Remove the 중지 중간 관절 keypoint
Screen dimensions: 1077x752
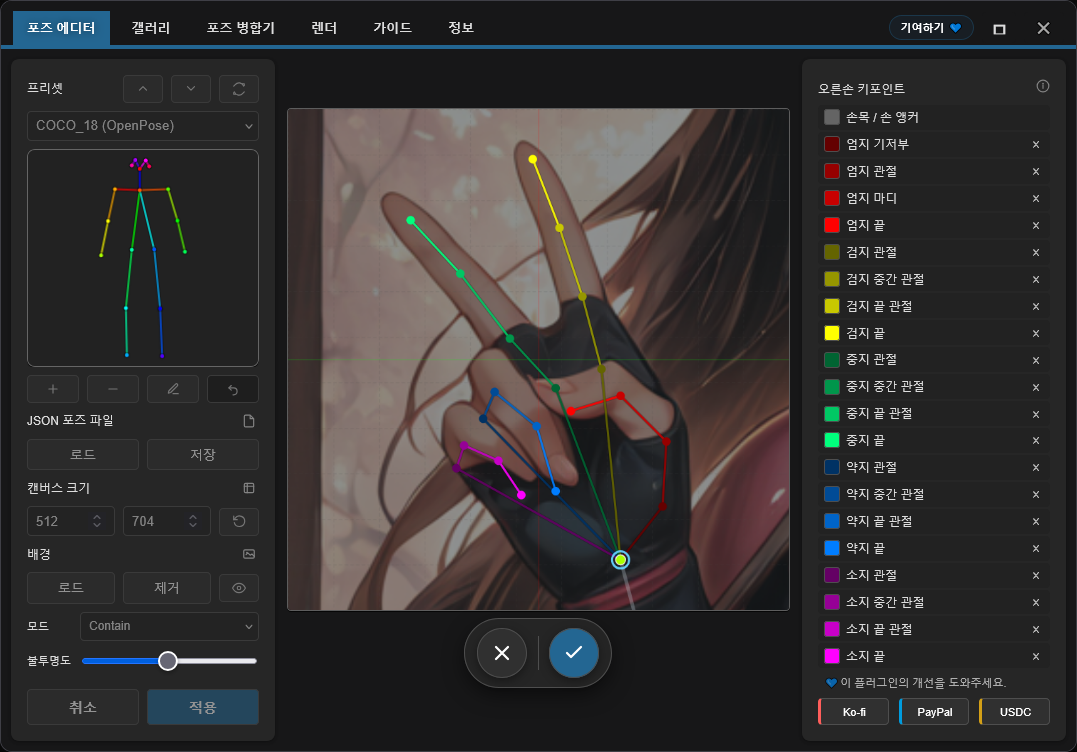pos(1036,387)
